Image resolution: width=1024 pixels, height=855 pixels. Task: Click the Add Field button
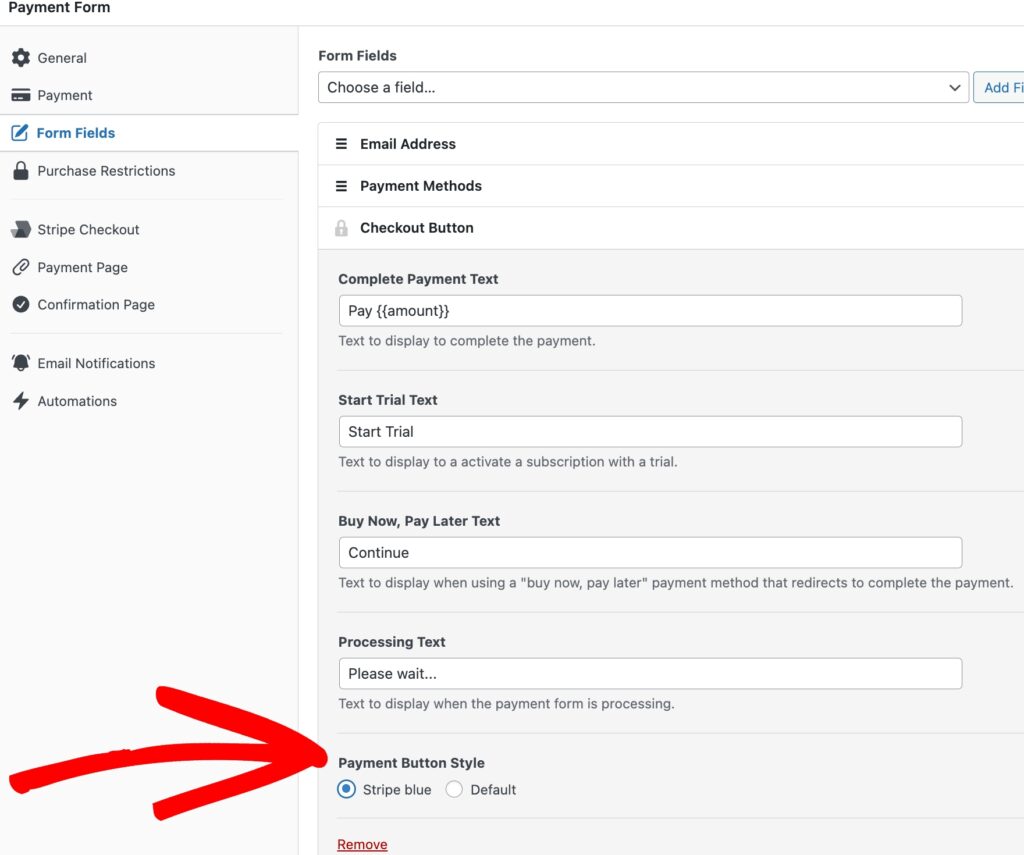pyautogui.click(x=1000, y=87)
